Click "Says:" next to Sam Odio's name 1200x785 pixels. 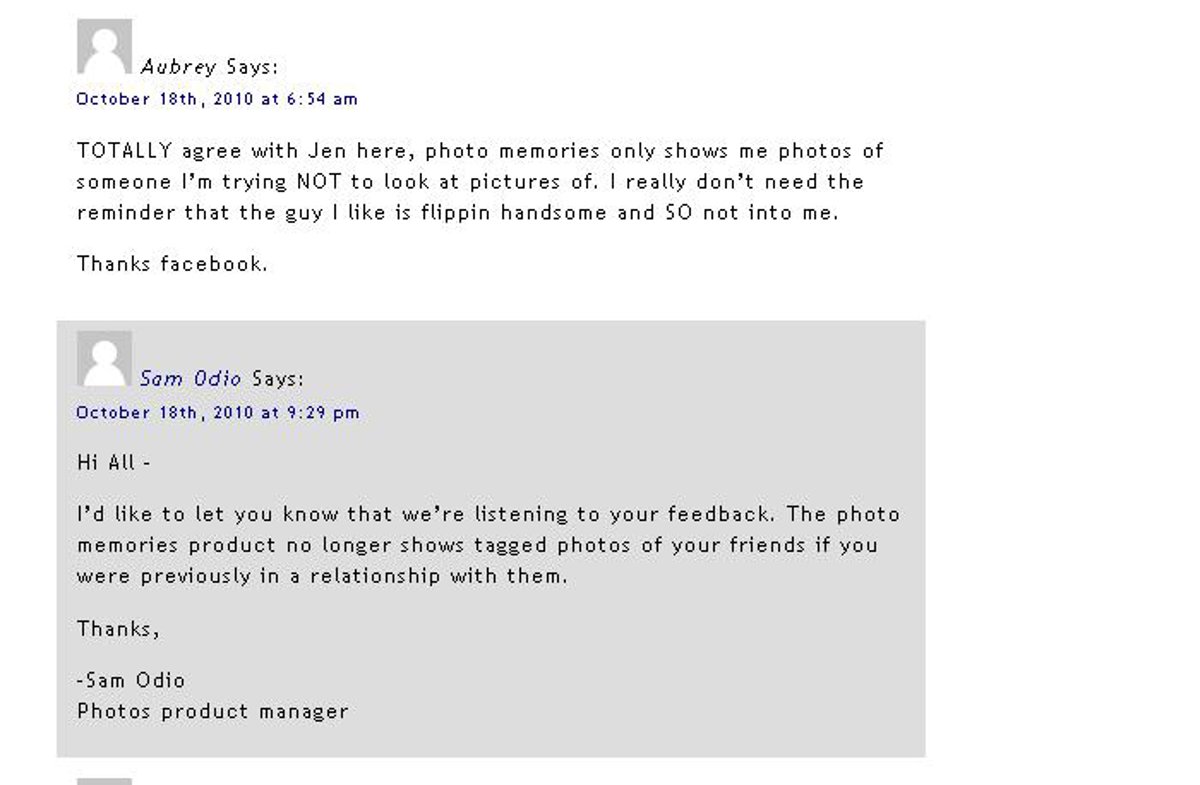click(x=277, y=379)
